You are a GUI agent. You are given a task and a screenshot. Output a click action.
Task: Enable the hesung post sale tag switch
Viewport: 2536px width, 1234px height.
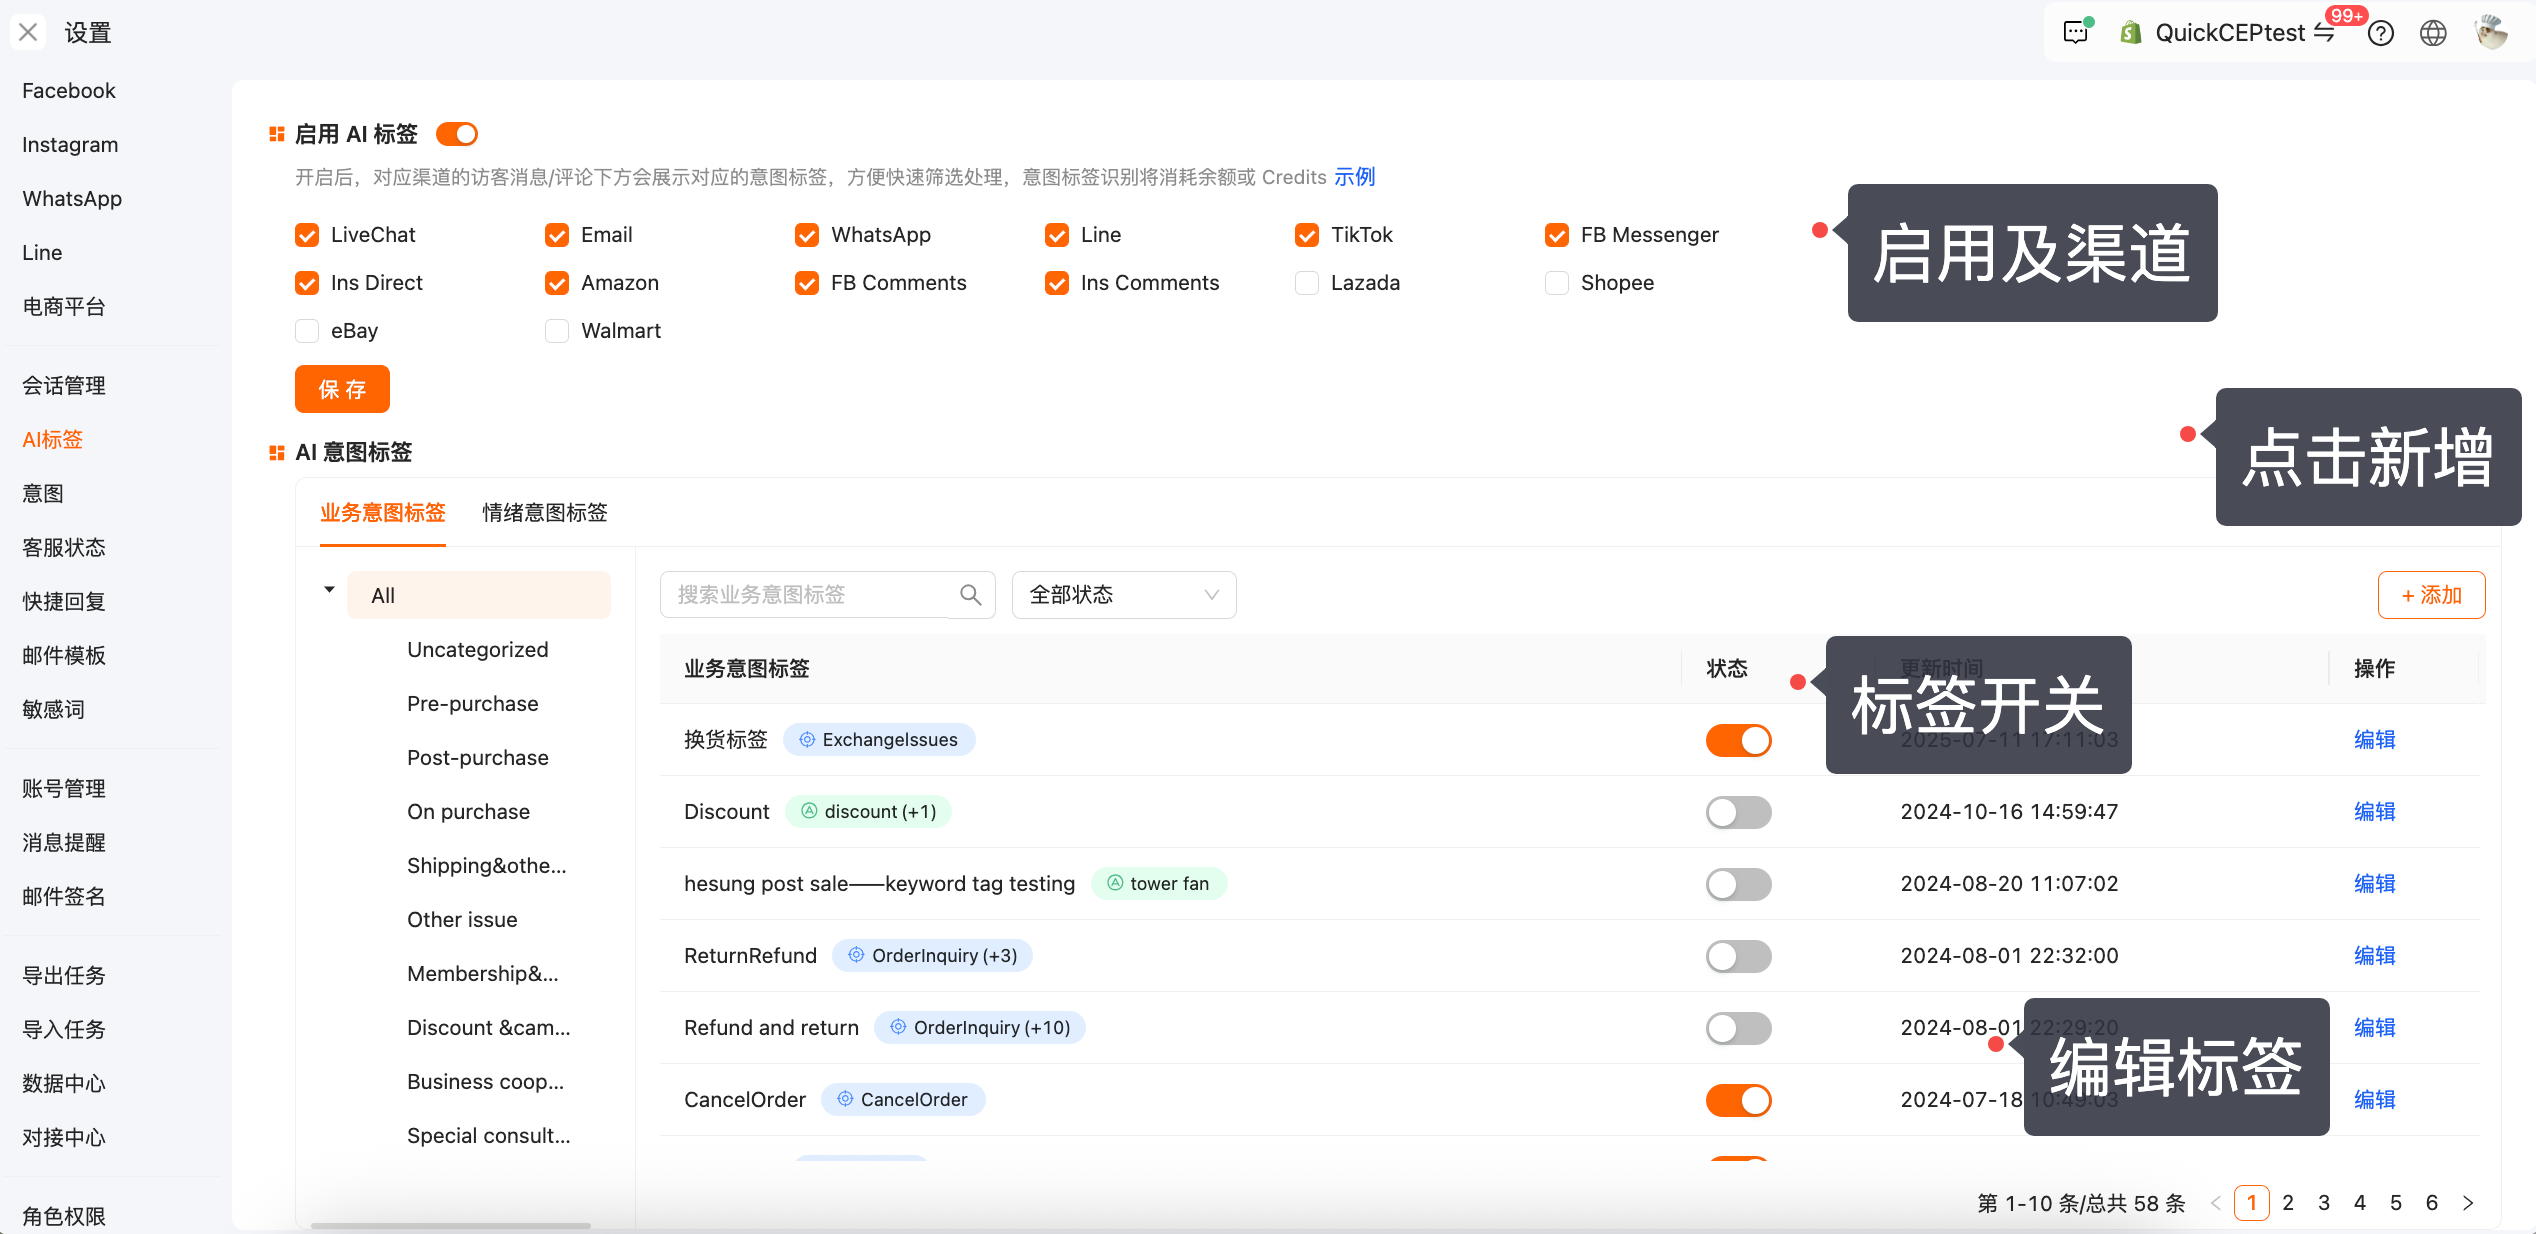point(1739,884)
